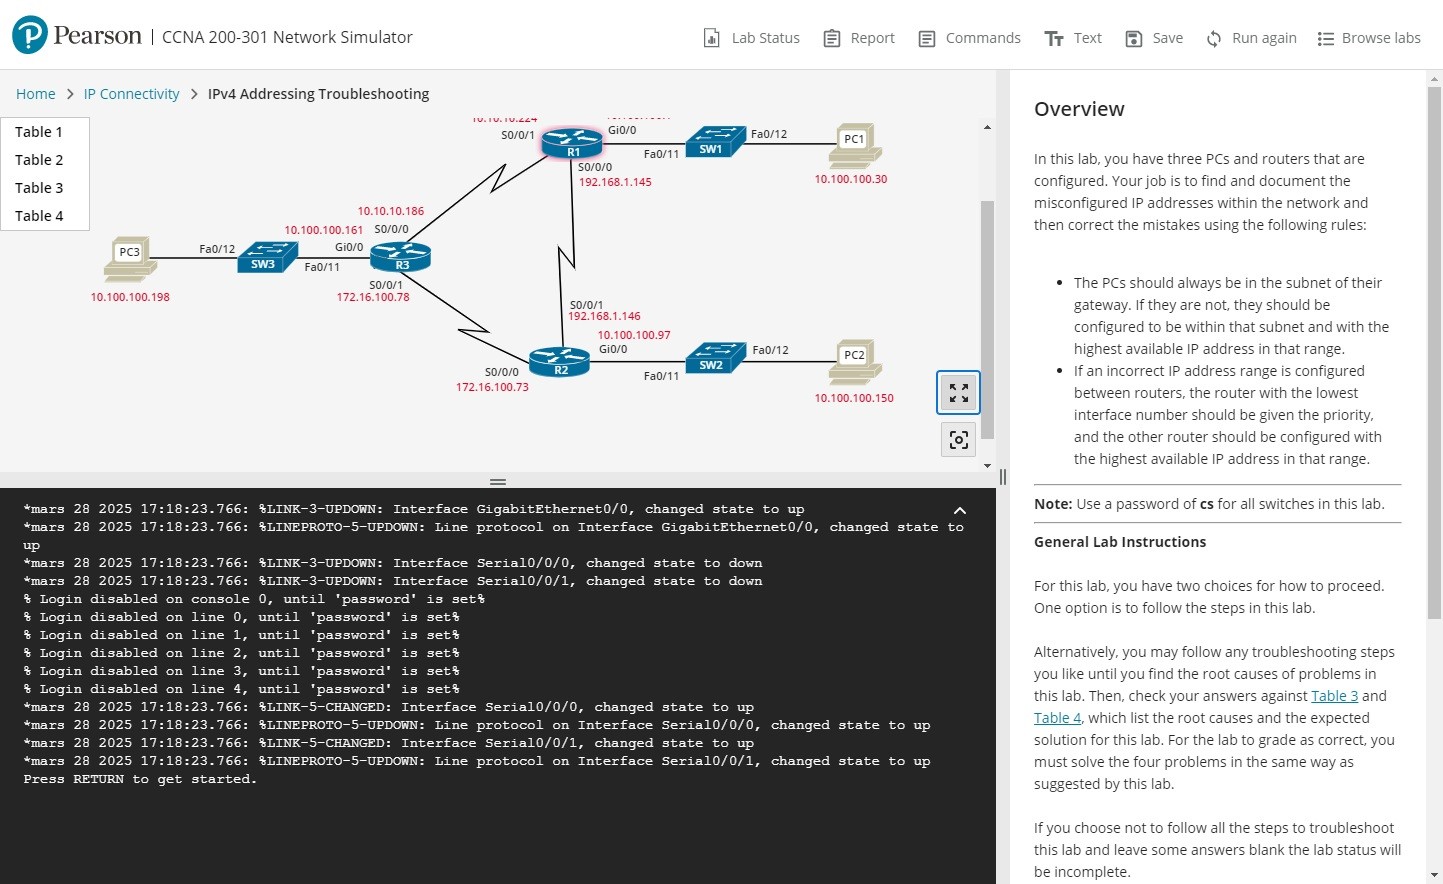Open IP Connectivity breadcrumb link
Image resolution: width=1443 pixels, height=884 pixels.
click(x=132, y=94)
